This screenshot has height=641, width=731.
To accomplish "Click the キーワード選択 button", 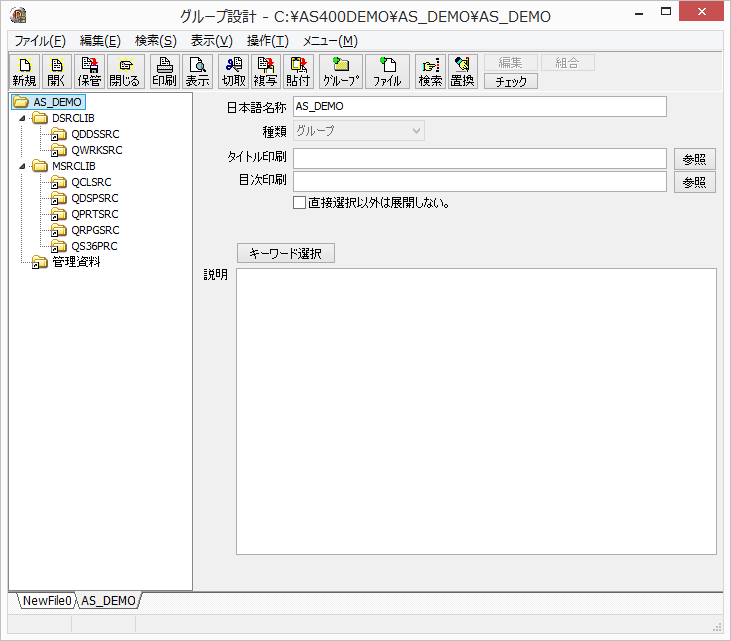I will pyautogui.click(x=285, y=253).
